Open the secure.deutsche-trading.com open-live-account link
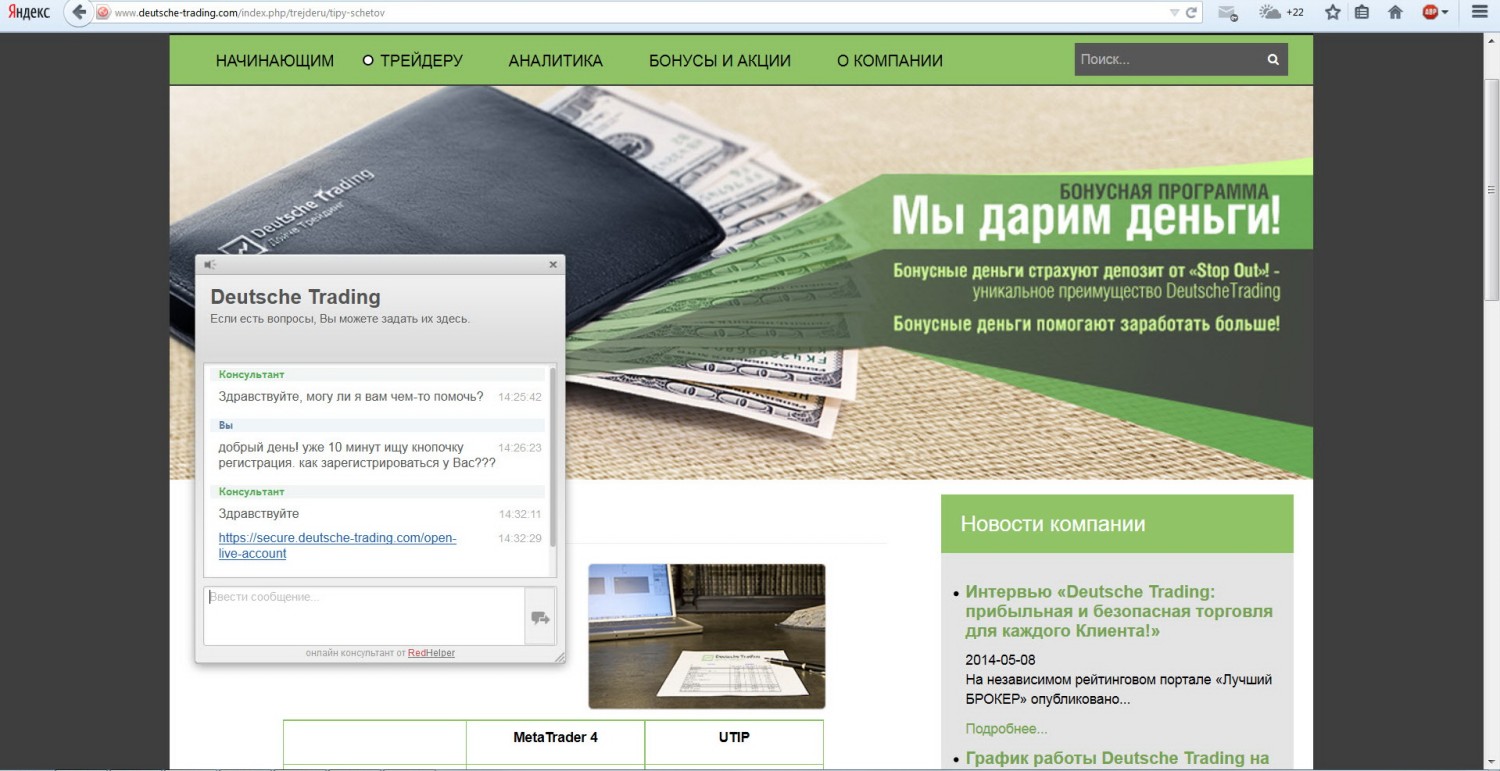The height and width of the screenshot is (771, 1500). pos(338,545)
